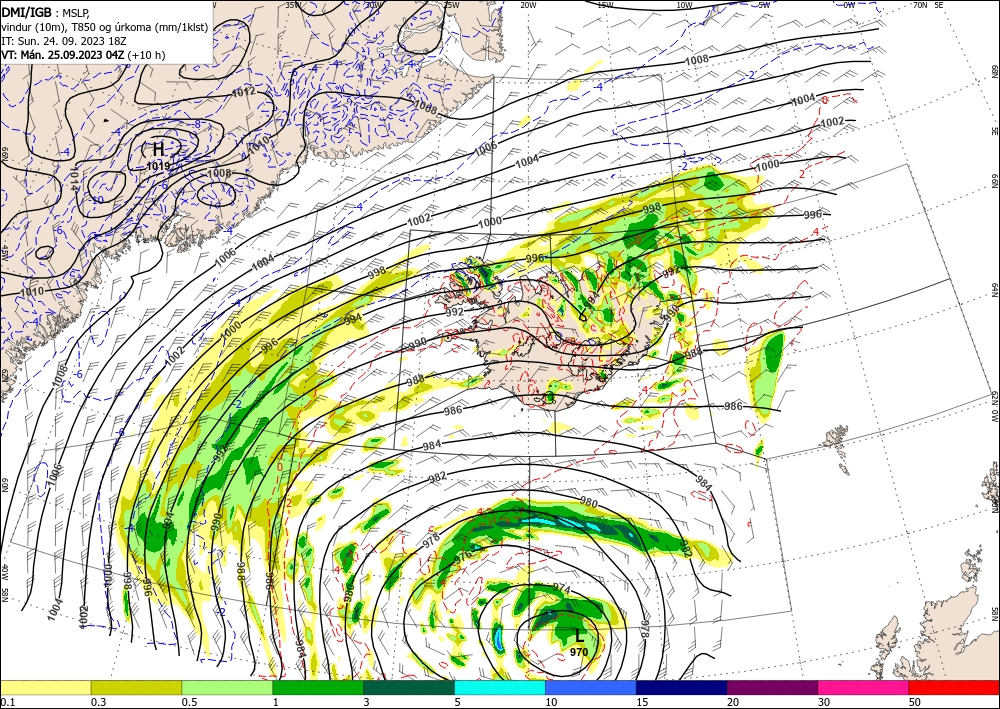
Task: Pick the bright blue 10–15 legend swatch
Action: tap(591, 687)
